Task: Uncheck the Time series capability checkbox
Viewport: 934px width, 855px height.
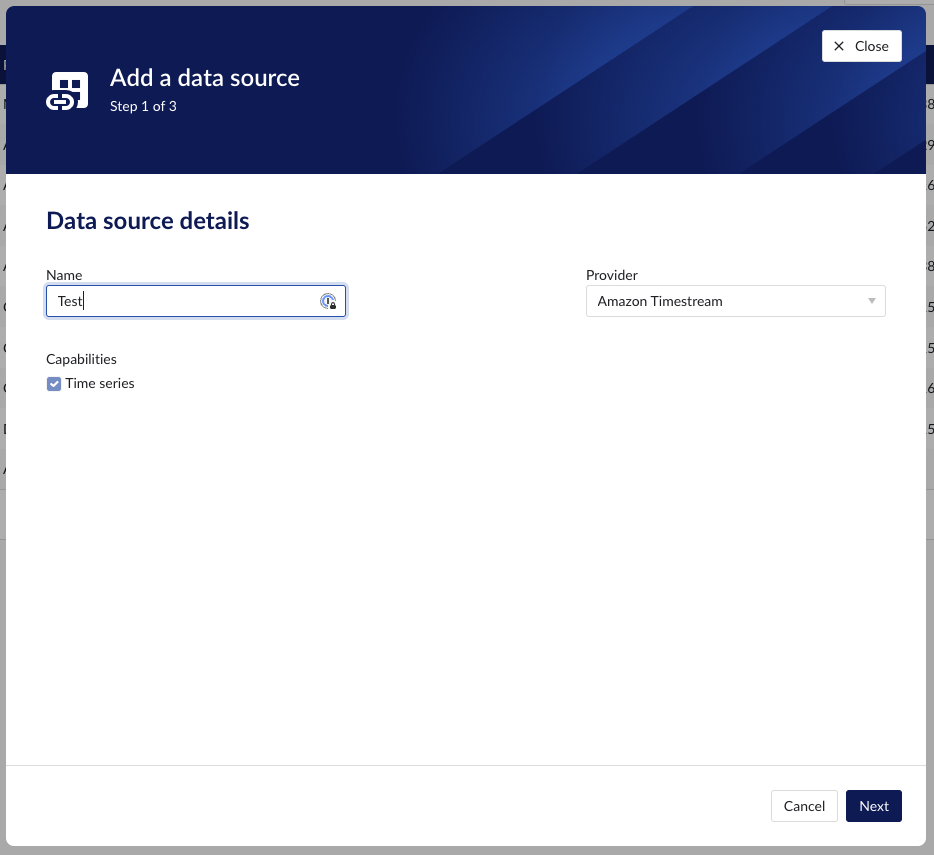Action: tap(54, 384)
